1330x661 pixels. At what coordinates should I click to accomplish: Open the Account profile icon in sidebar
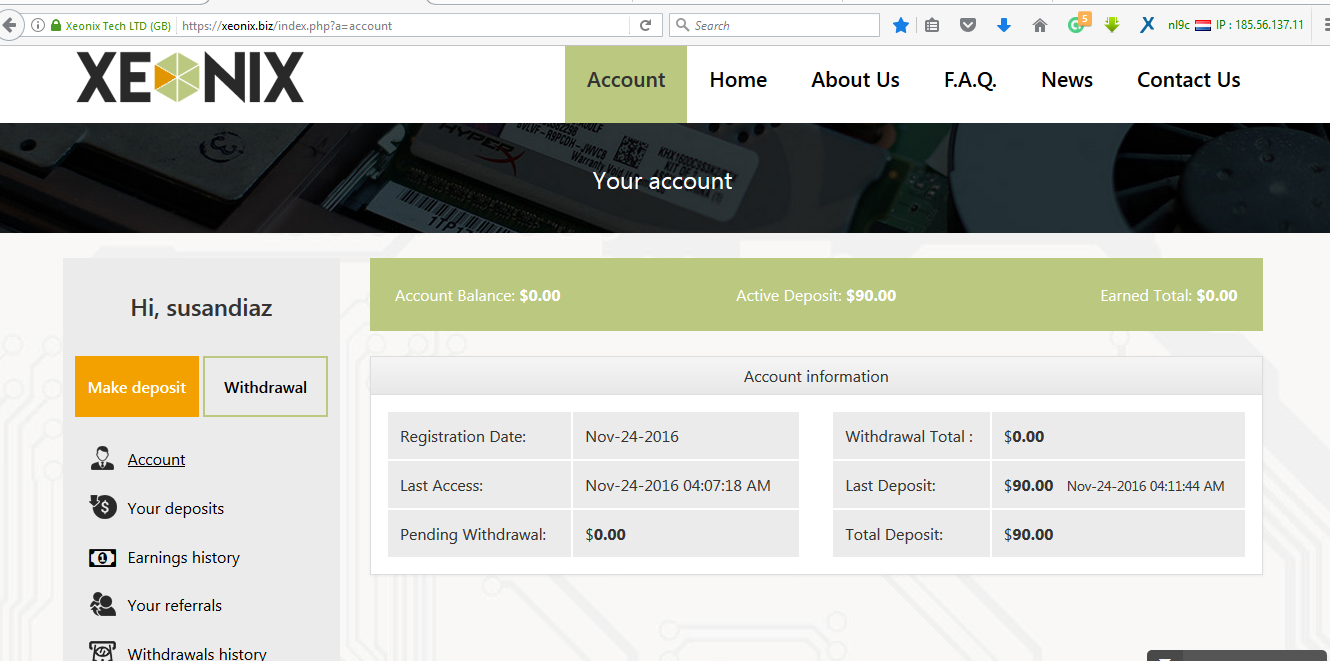click(x=102, y=458)
